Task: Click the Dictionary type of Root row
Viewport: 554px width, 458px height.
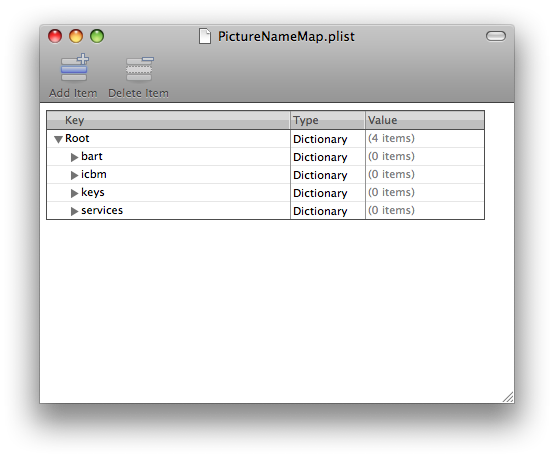Action: (320, 139)
